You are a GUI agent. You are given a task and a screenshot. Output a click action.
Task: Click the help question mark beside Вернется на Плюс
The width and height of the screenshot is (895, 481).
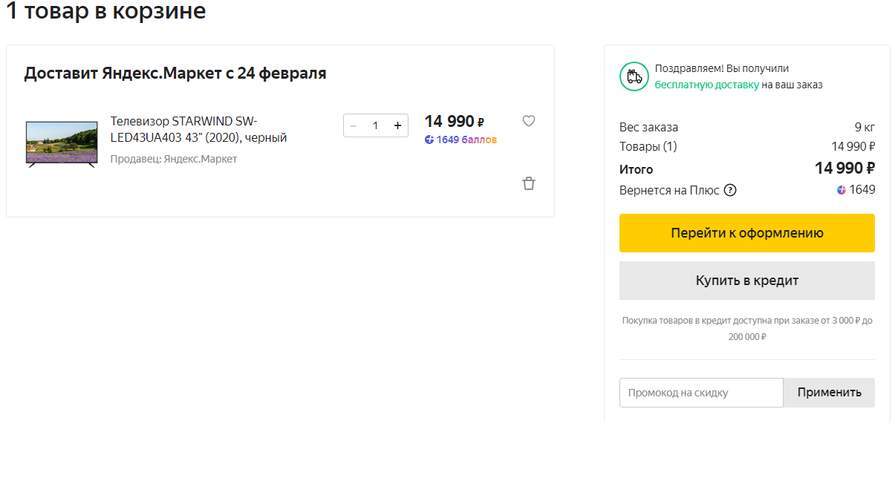click(x=730, y=190)
